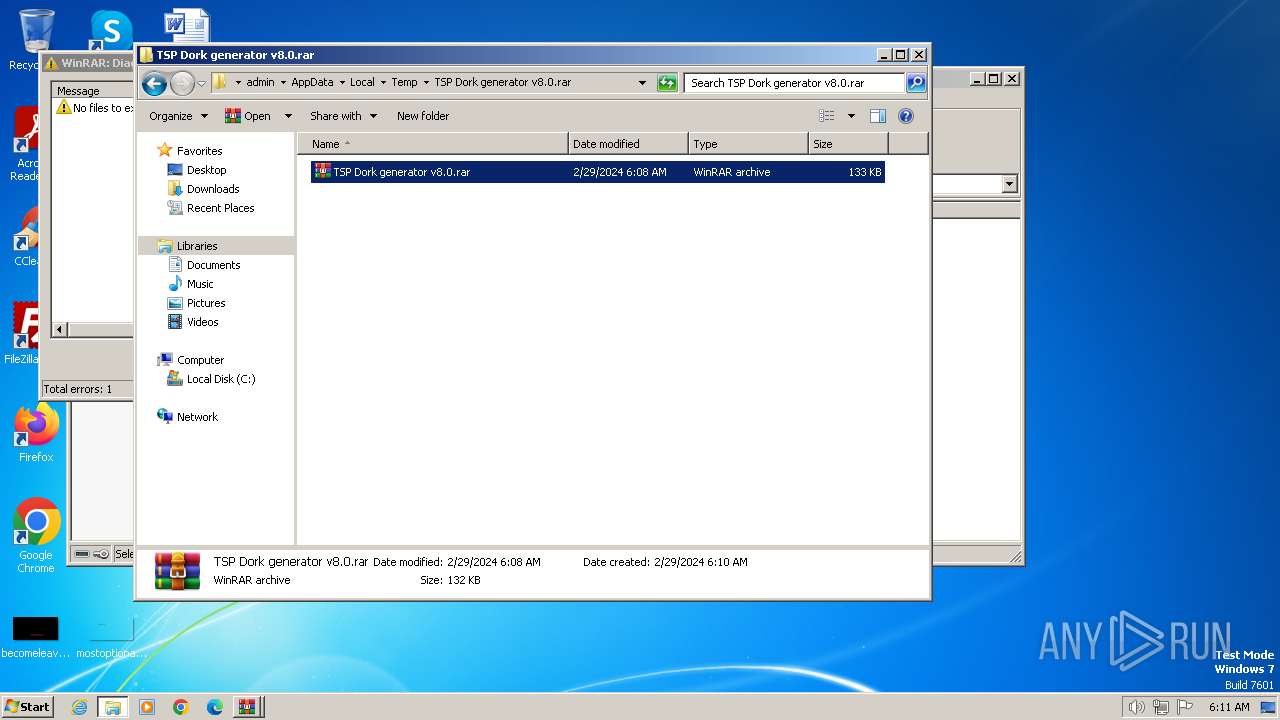Expand the Open button dropdown arrow
This screenshot has width=1280, height=720.
click(x=288, y=116)
